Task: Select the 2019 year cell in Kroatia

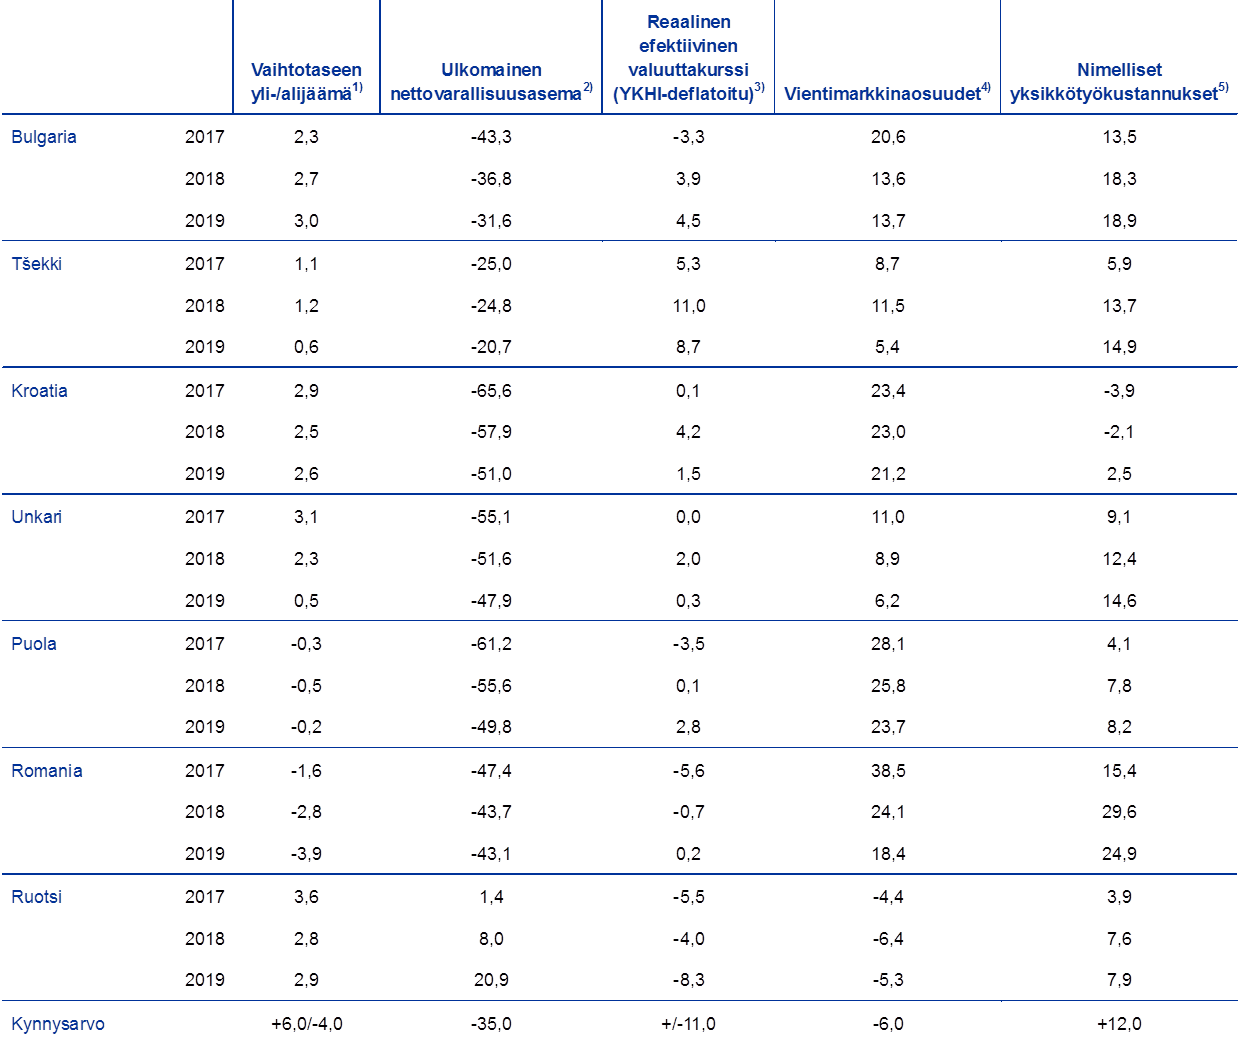Action: pyautogui.click(x=205, y=474)
